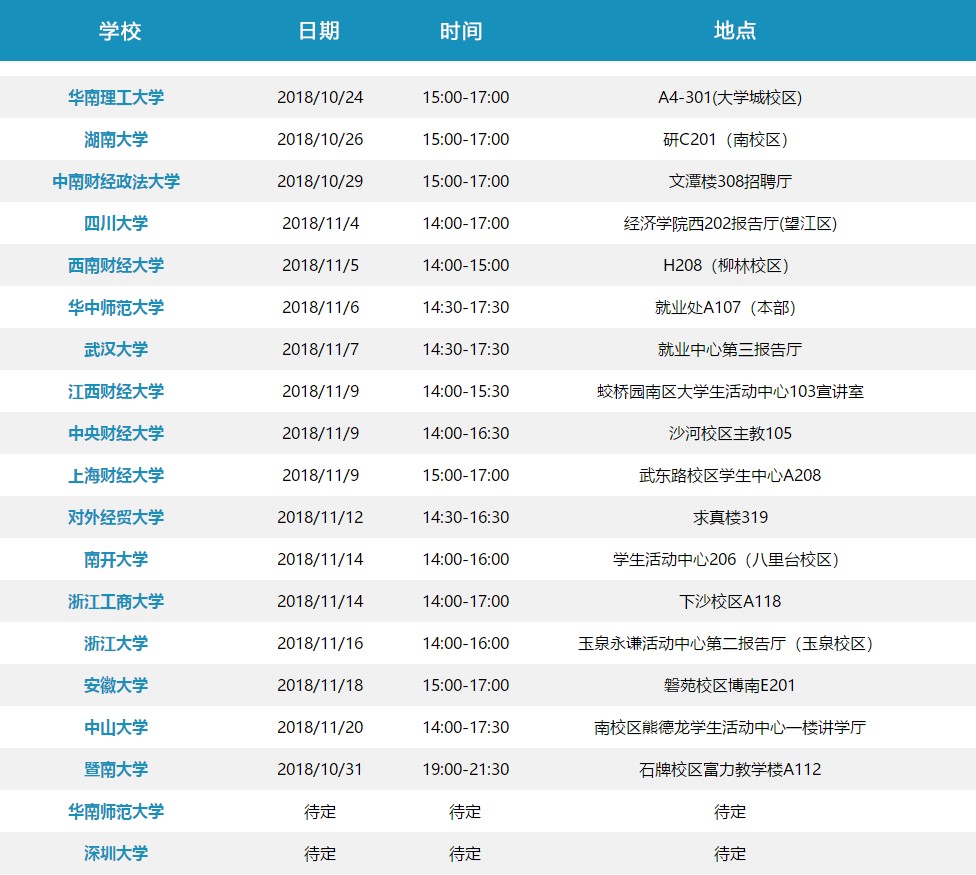Click the 浙江大学 school link
Screen dimensions: 976x875
(x=116, y=643)
